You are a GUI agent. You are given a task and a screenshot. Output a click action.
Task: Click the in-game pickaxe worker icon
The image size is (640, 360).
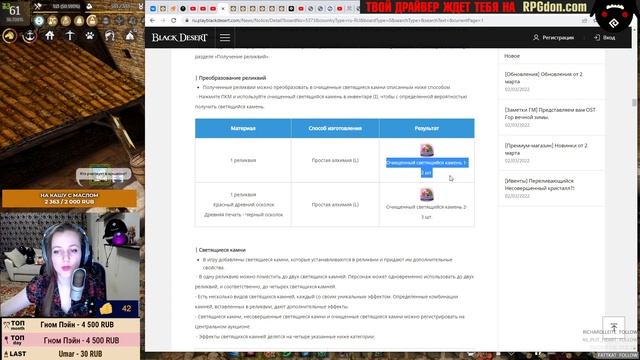70,36
